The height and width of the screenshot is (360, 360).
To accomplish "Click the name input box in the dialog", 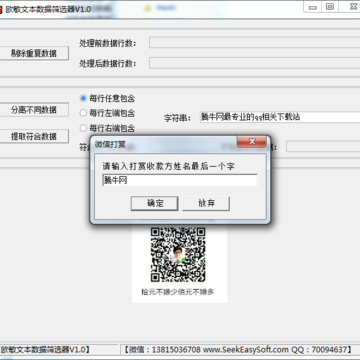I will pyautogui.click(x=180, y=180).
